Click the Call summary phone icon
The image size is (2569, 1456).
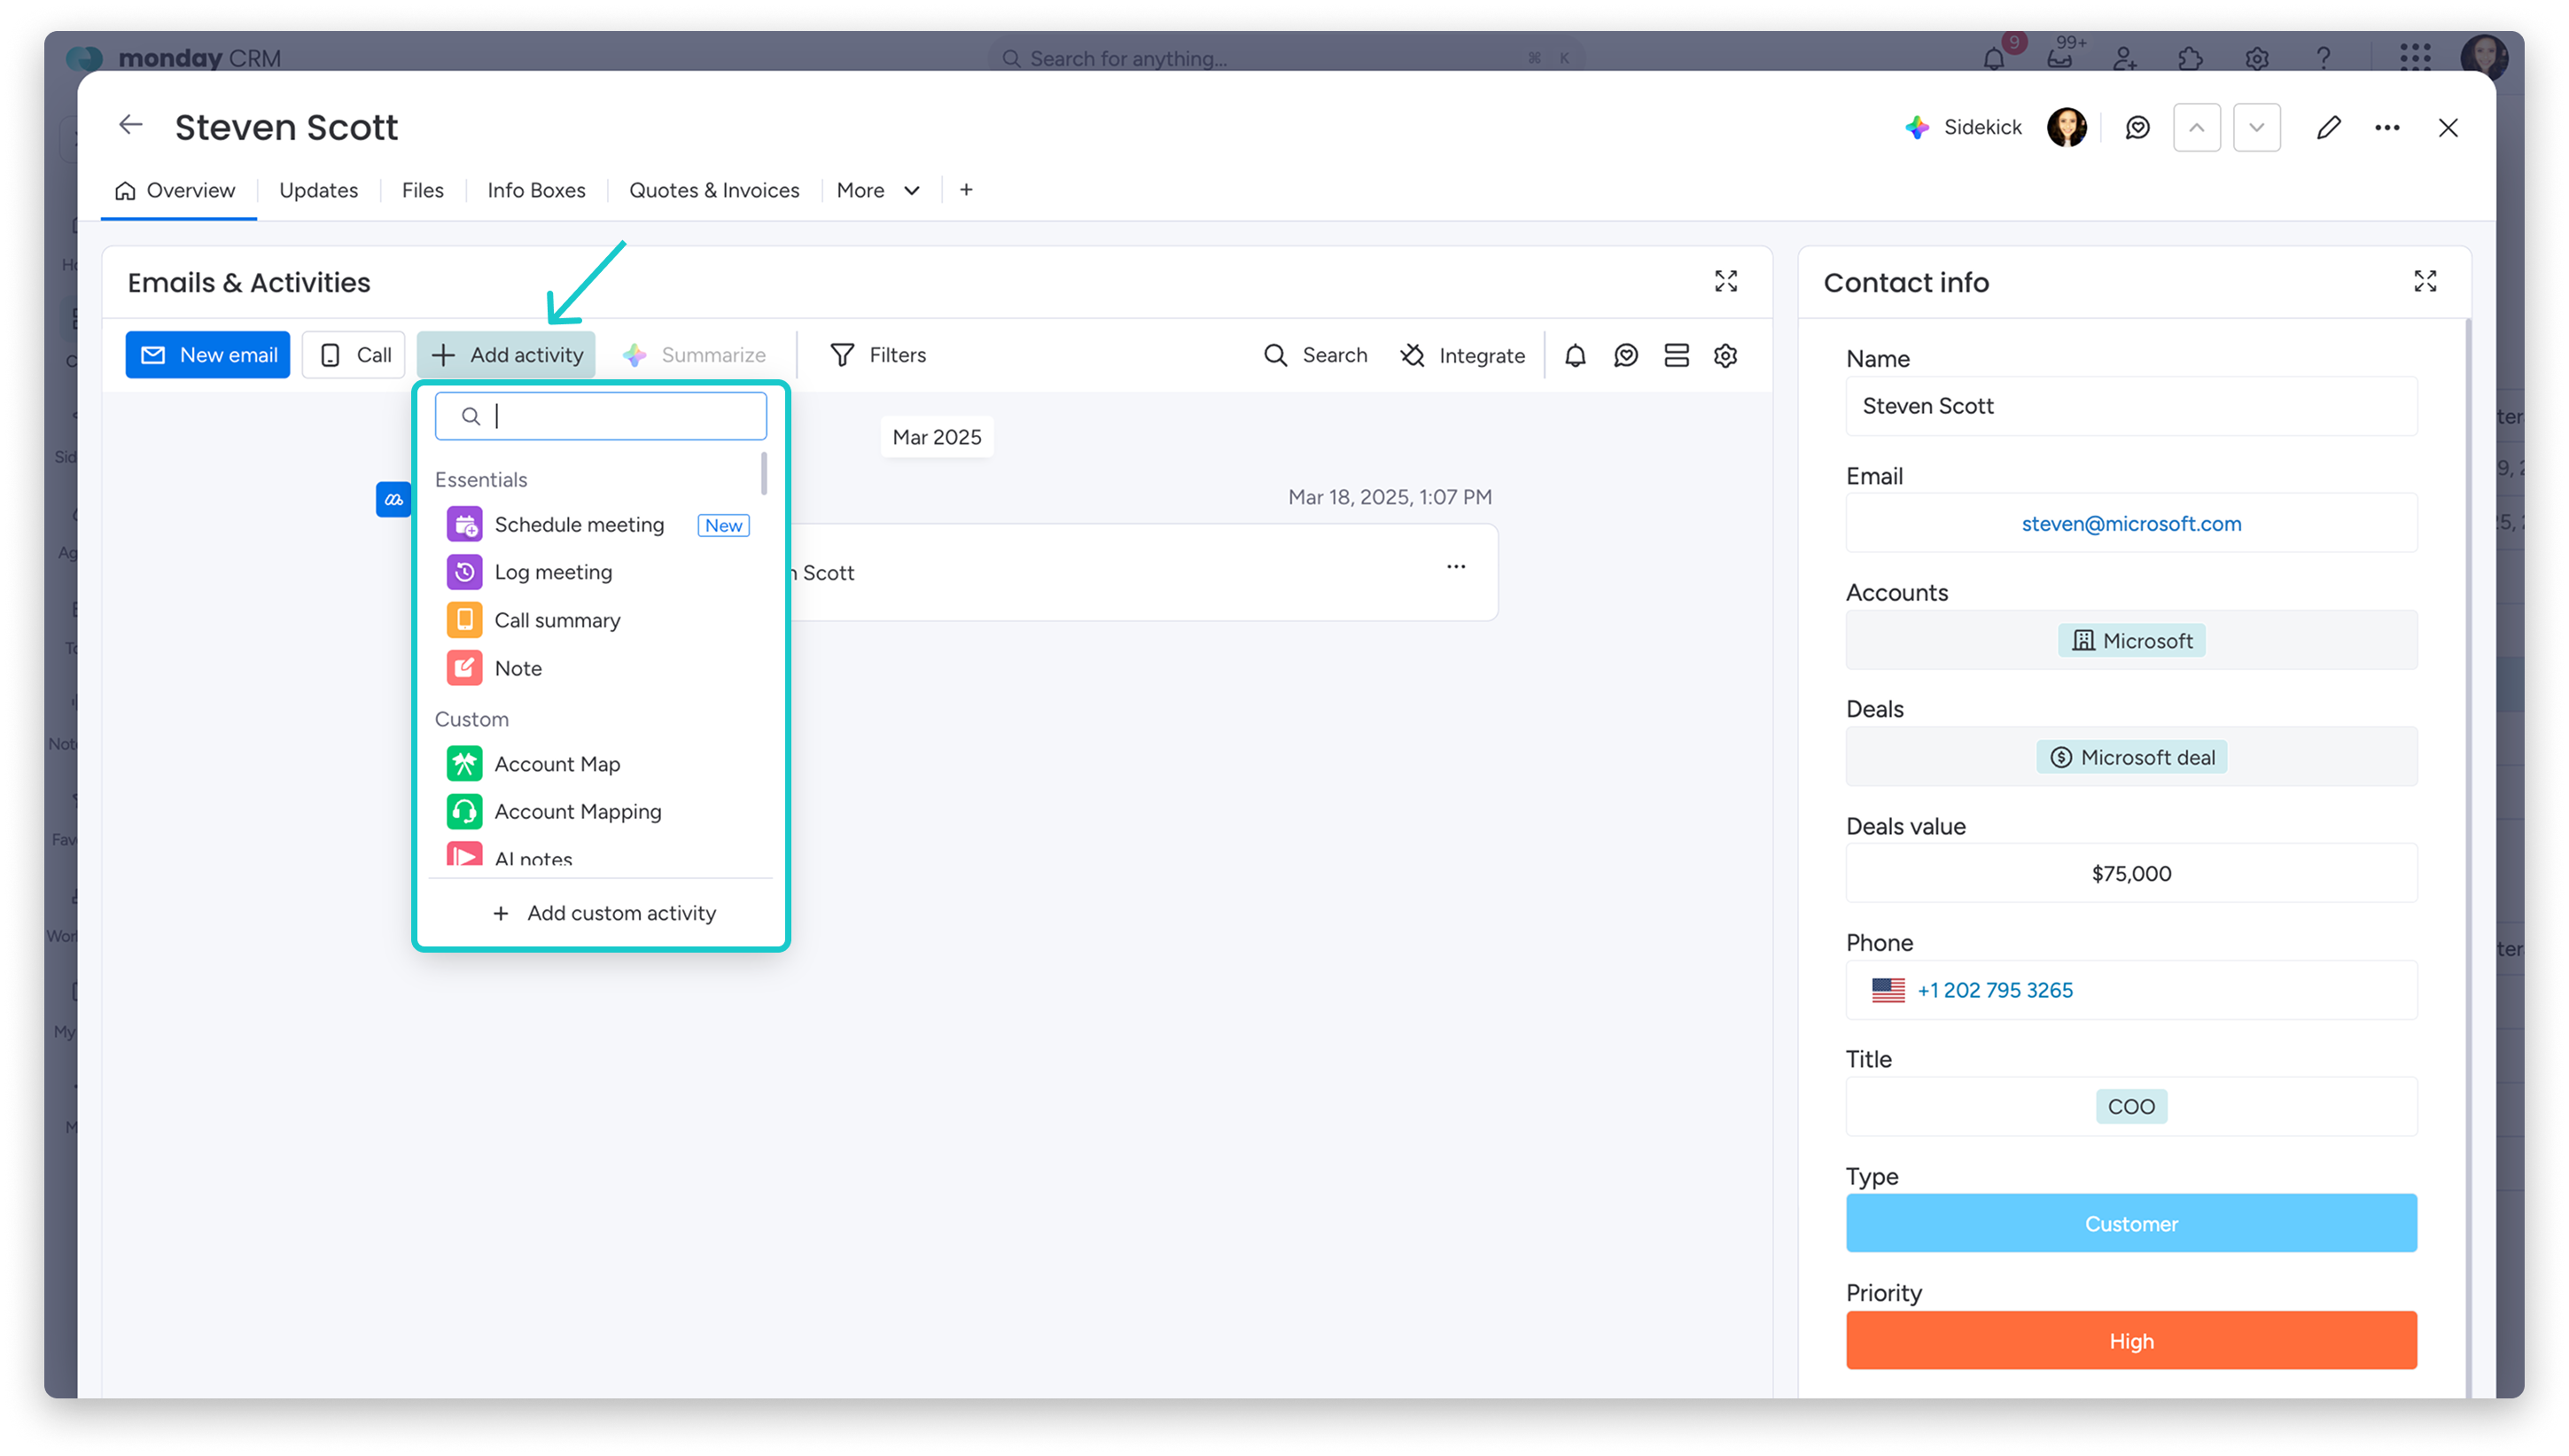click(x=464, y=620)
